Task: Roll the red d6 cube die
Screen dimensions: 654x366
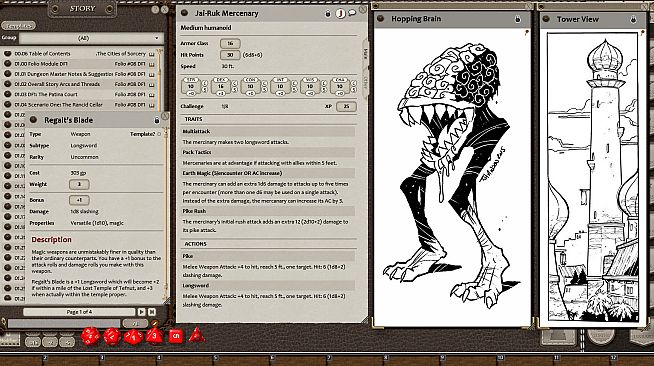Action: point(176,336)
